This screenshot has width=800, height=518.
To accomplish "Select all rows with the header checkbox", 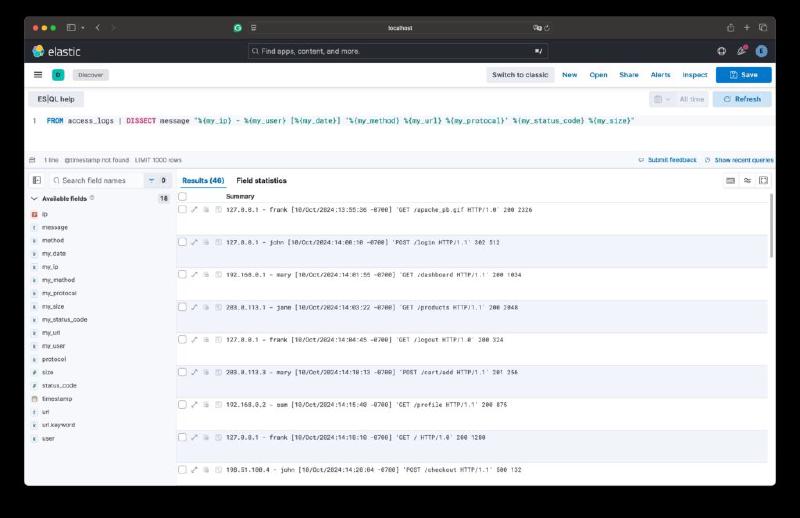I will click(x=182, y=196).
